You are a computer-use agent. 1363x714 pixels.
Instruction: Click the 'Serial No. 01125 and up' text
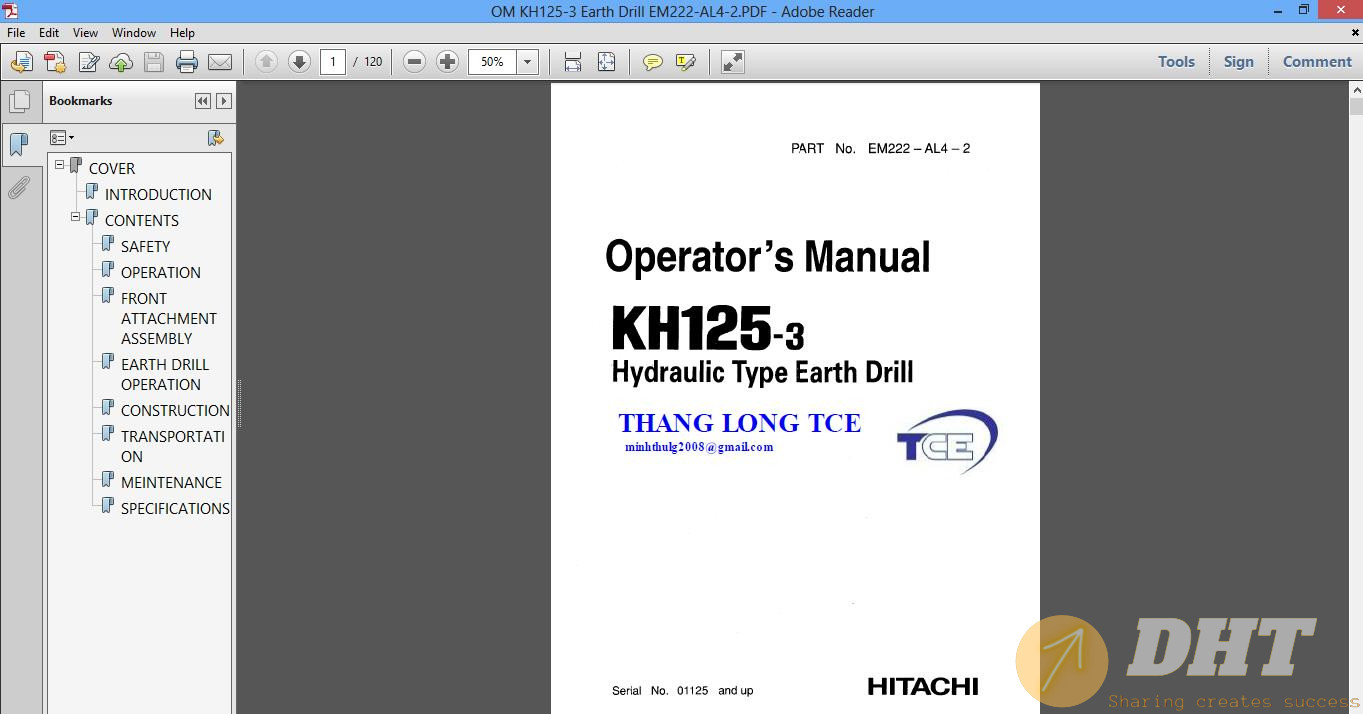pyautogui.click(x=682, y=691)
